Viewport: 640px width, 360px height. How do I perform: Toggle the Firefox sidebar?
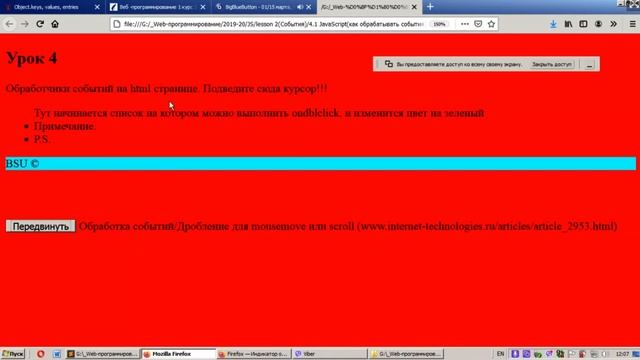pos(583,24)
